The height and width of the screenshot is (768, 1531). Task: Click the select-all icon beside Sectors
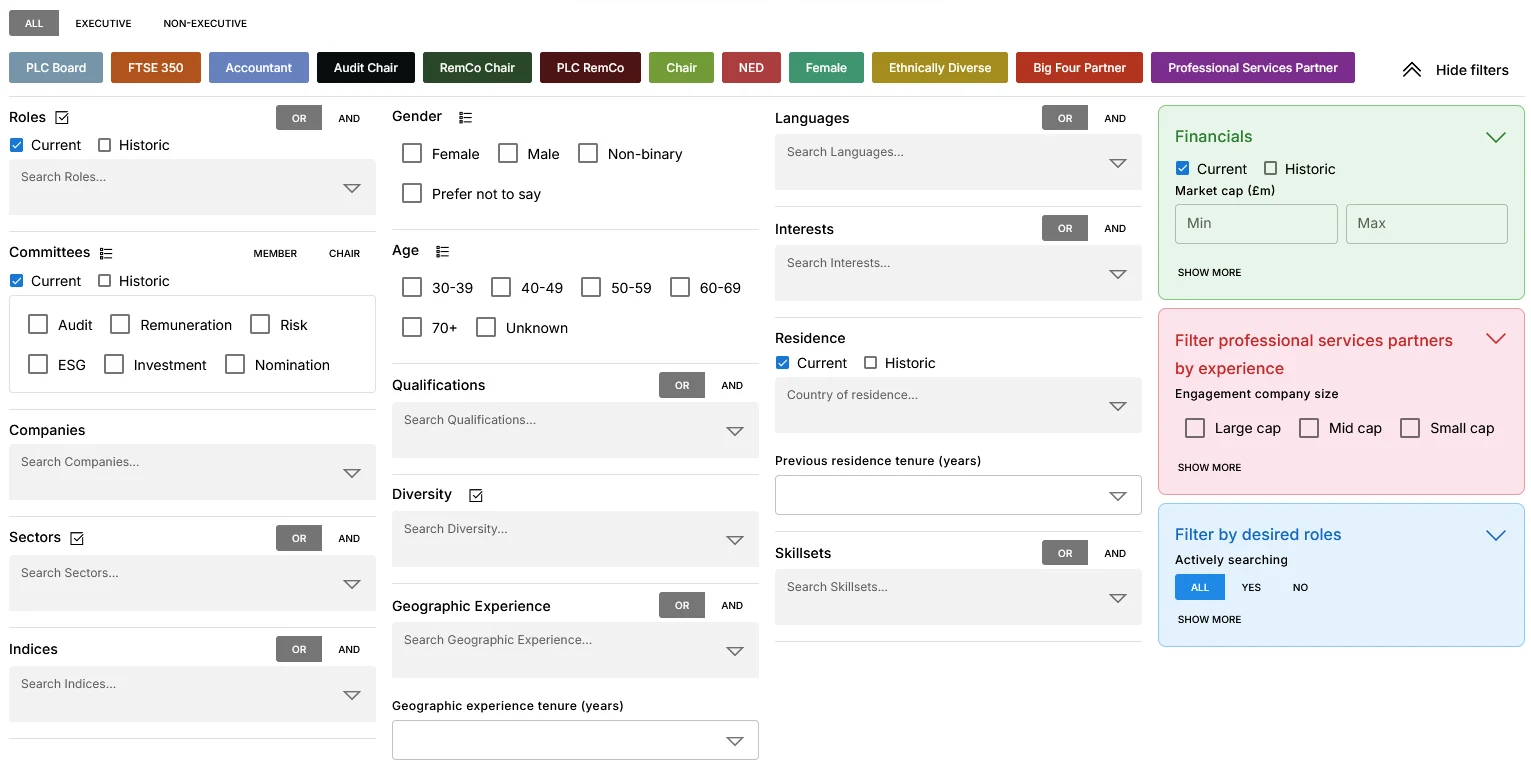click(x=77, y=538)
